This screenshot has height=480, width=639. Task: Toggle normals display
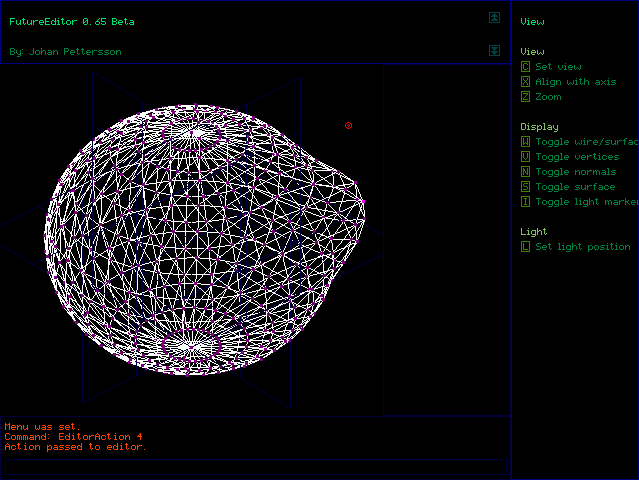(575, 172)
